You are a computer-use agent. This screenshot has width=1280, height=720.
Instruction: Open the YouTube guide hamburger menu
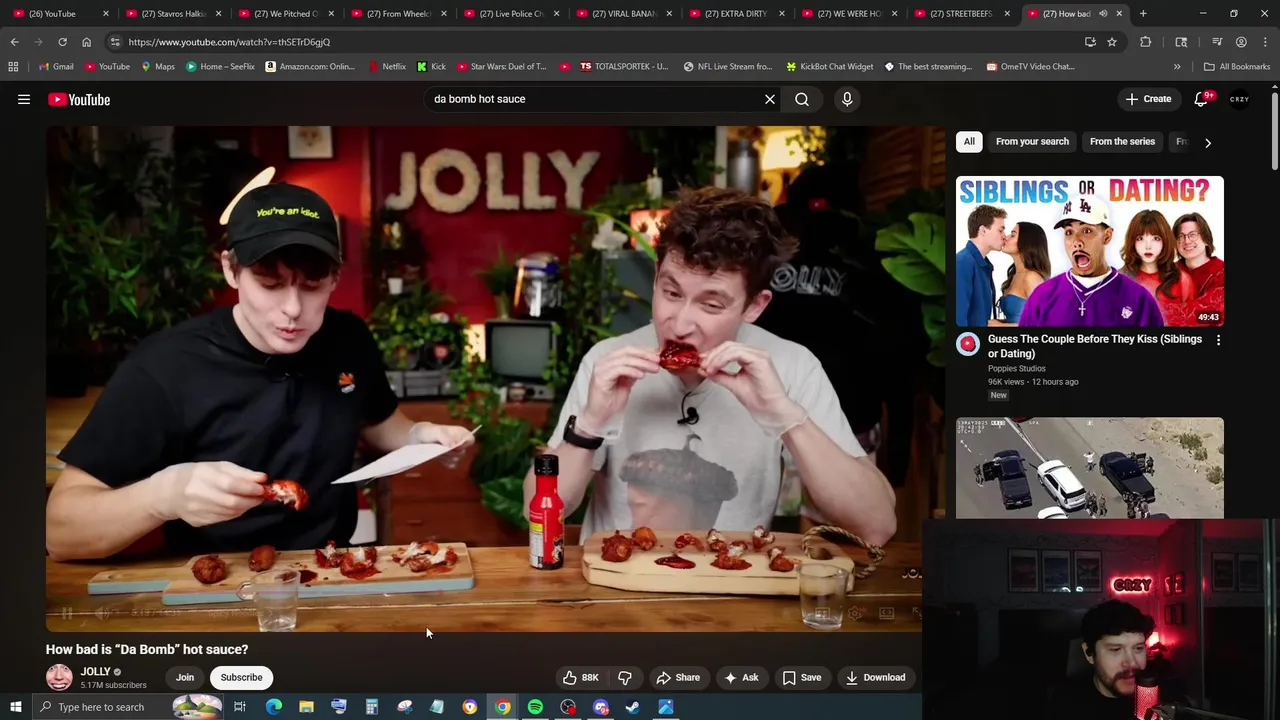(24, 99)
